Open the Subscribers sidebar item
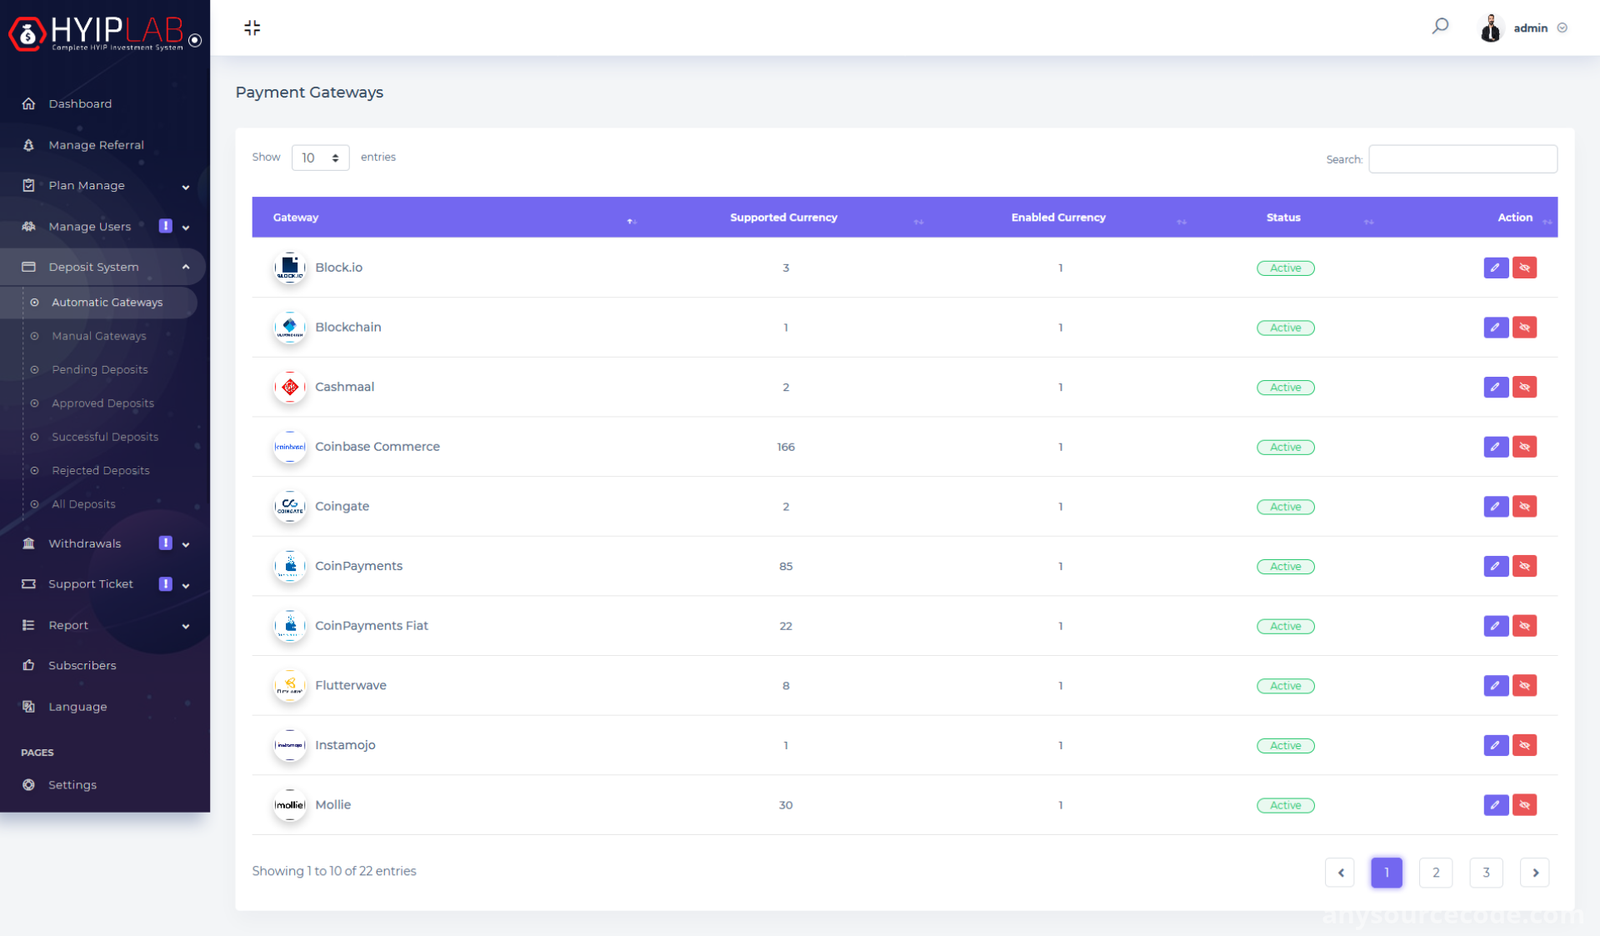 click(82, 665)
